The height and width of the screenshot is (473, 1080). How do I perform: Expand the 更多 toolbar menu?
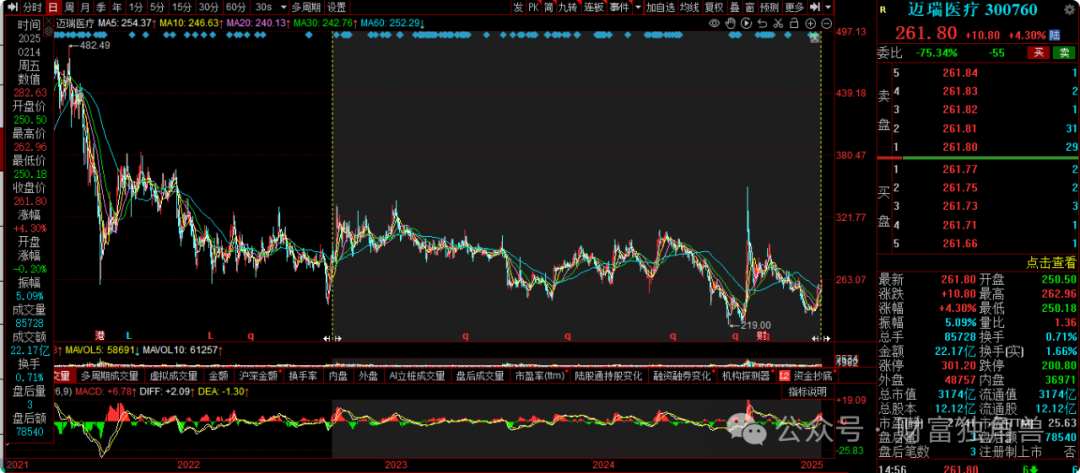pyautogui.click(x=797, y=7)
